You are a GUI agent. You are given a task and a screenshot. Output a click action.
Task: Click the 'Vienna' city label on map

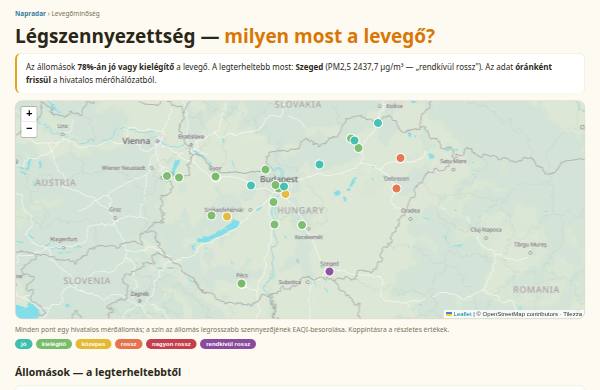pos(136,141)
